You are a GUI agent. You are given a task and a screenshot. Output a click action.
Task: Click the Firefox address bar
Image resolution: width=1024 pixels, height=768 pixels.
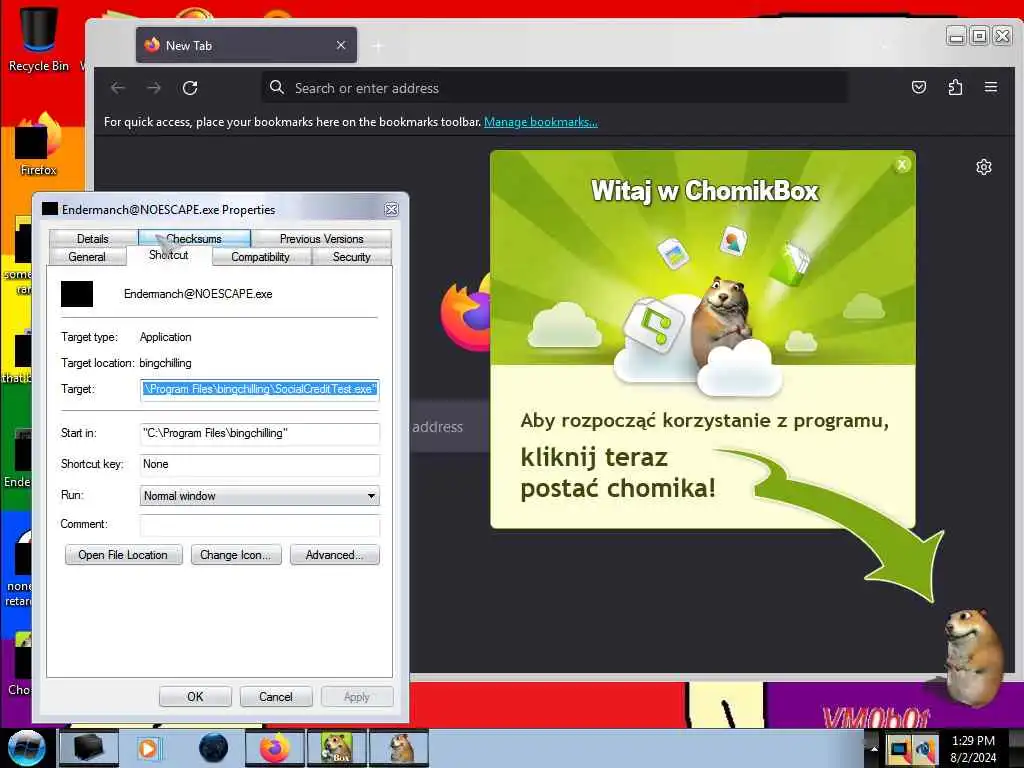[x=555, y=88]
